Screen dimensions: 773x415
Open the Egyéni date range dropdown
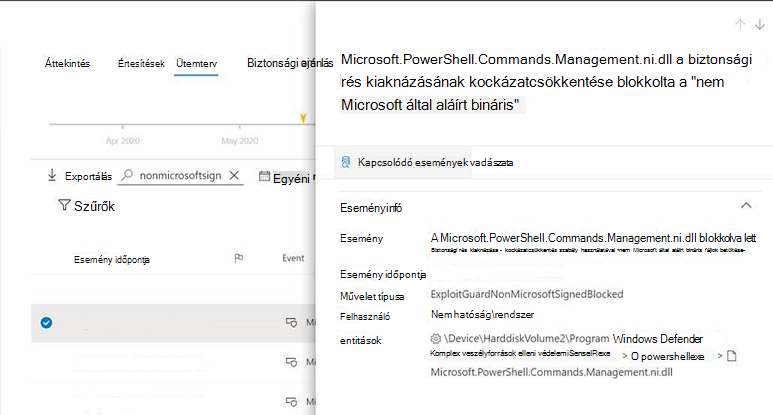291,178
